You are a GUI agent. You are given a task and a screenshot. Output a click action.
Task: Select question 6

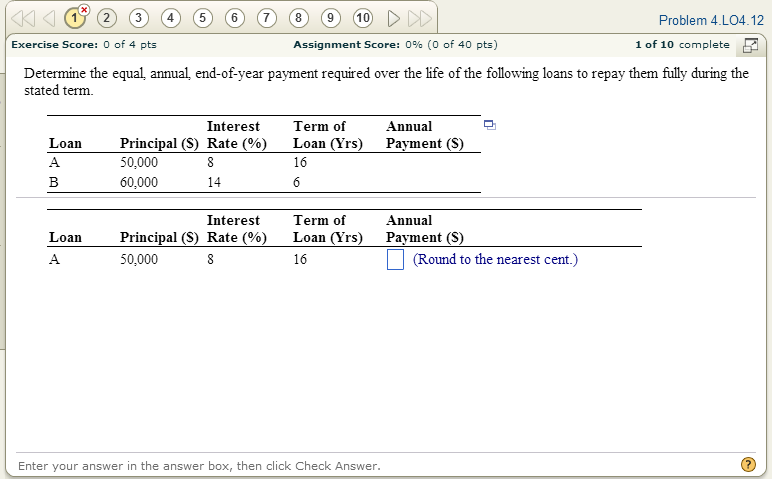click(234, 18)
